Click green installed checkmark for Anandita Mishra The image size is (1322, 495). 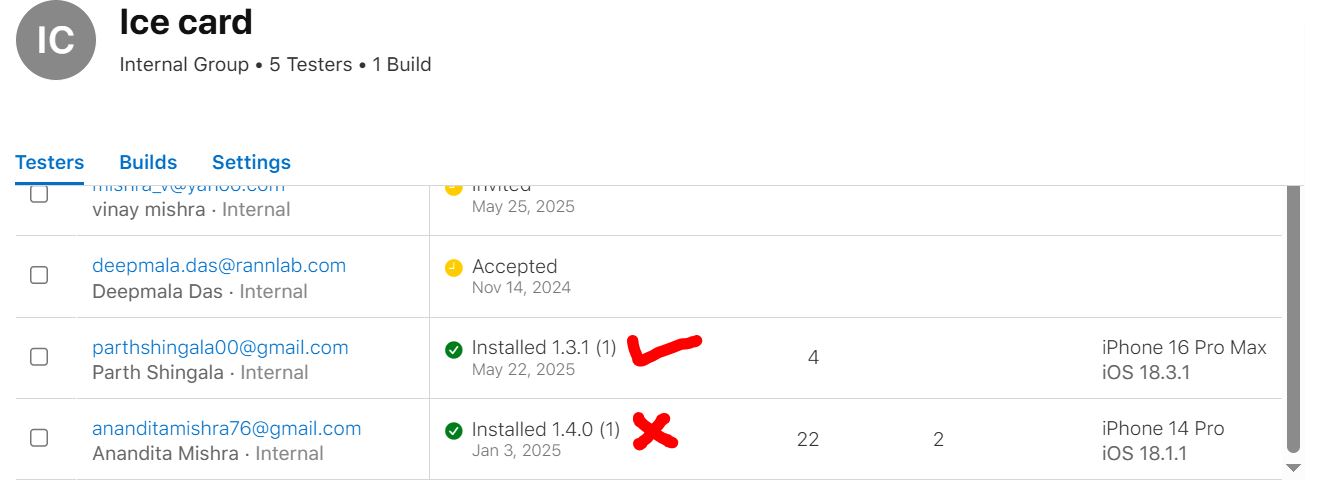point(453,430)
